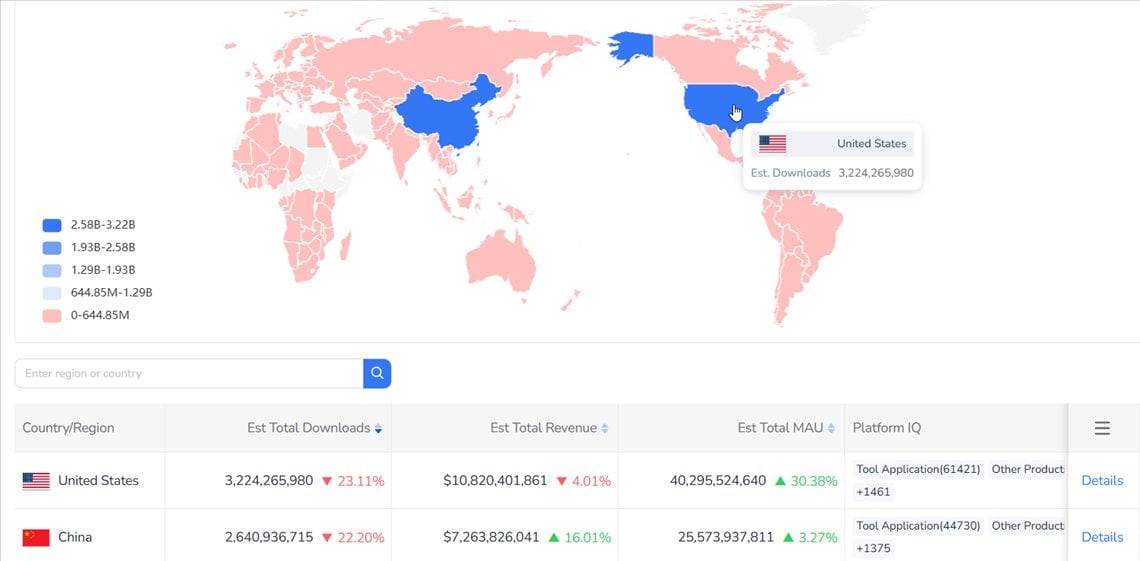Click the Platform IQ column header

pyautogui.click(x=886, y=428)
